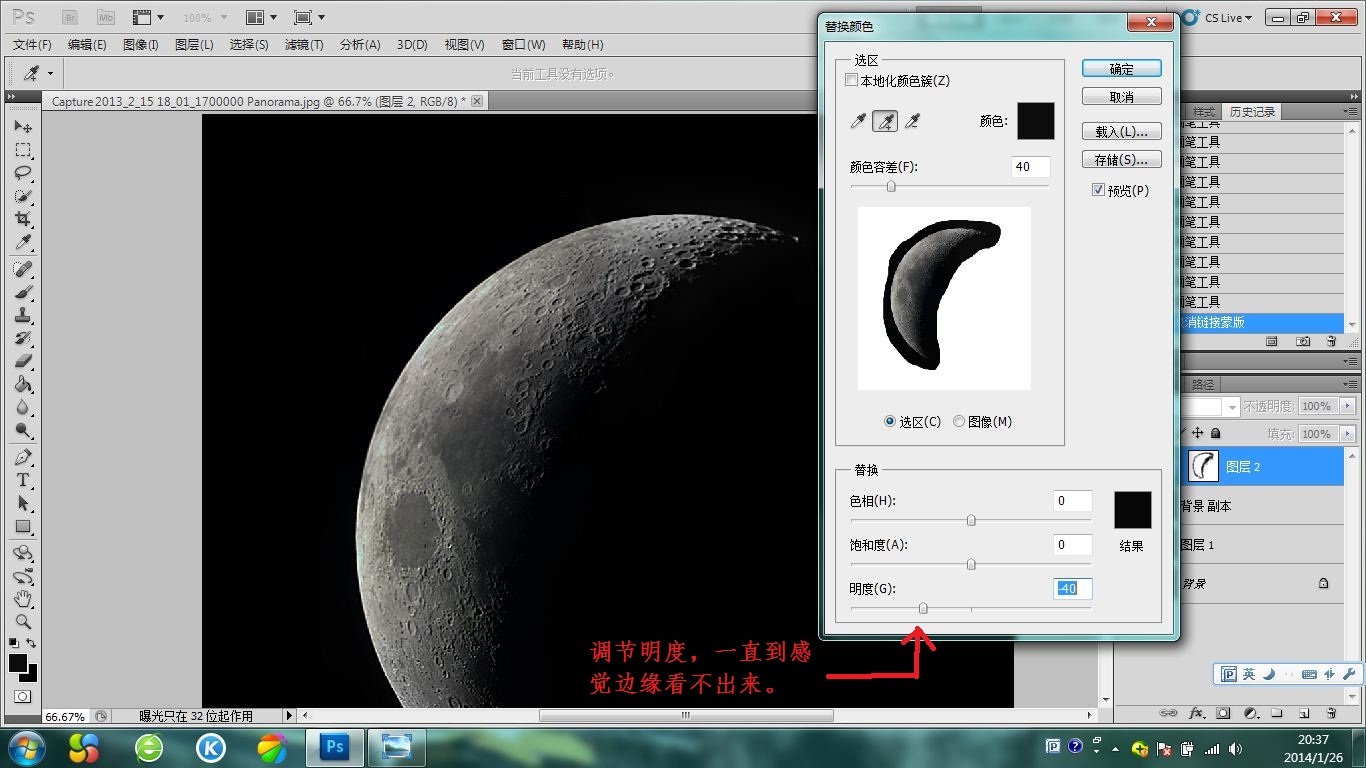Select the Crop tool
Viewport: 1366px width, 768px height.
point(23,219)
